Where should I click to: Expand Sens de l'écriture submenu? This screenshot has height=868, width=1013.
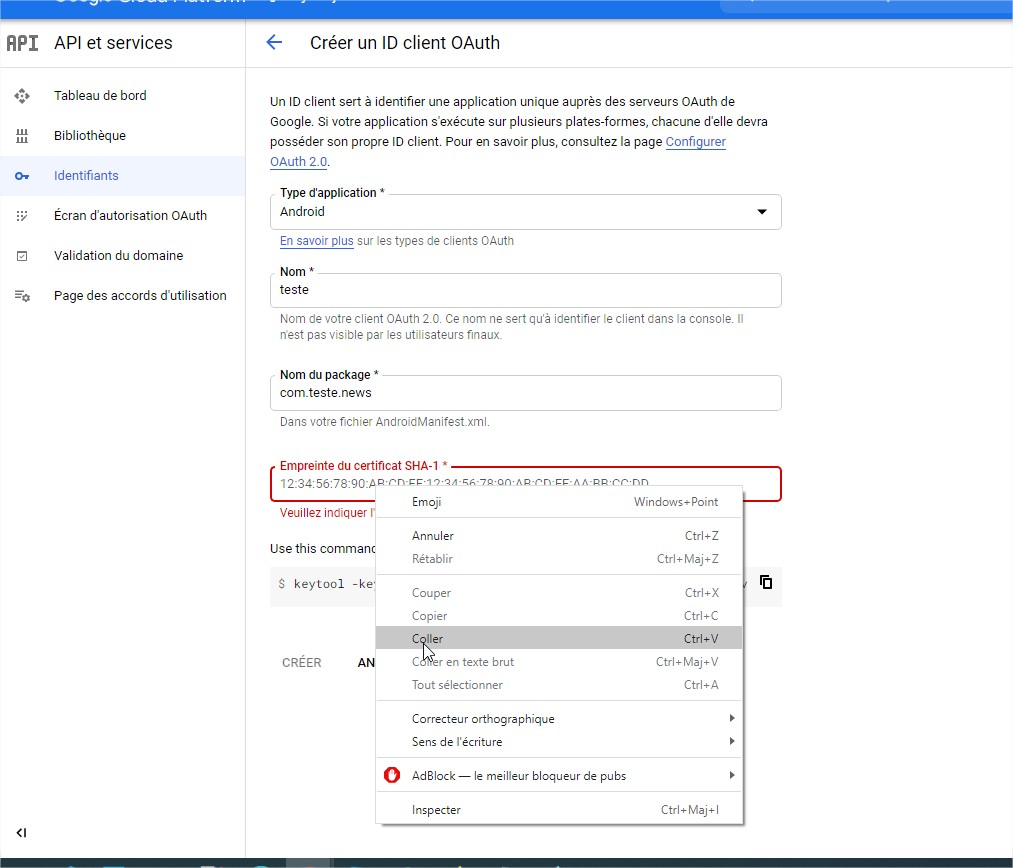559,741
